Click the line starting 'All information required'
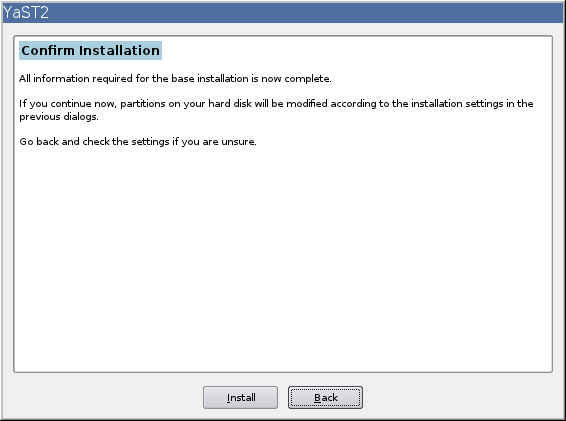 click(175, 79)
